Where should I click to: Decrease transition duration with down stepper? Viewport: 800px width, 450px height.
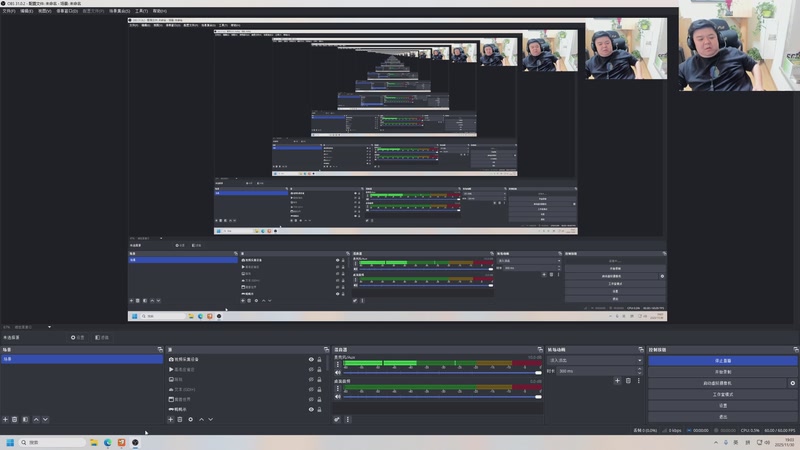pyautogui.click(x=640, y=373)
